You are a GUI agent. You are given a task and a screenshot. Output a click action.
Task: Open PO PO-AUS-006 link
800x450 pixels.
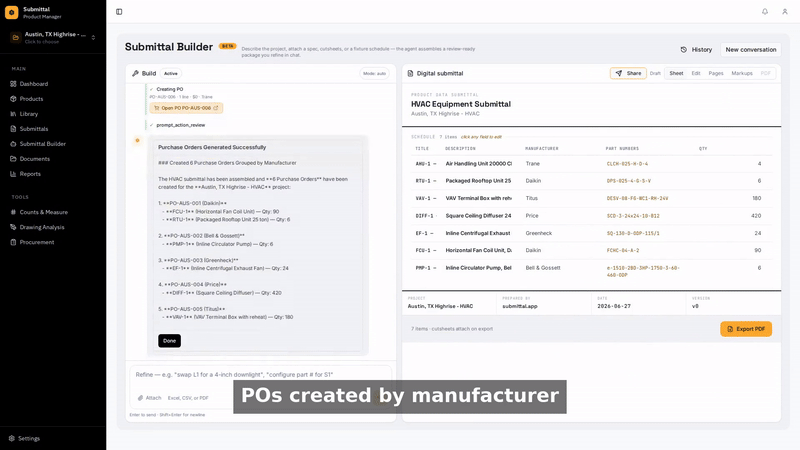tap(186, 108)
